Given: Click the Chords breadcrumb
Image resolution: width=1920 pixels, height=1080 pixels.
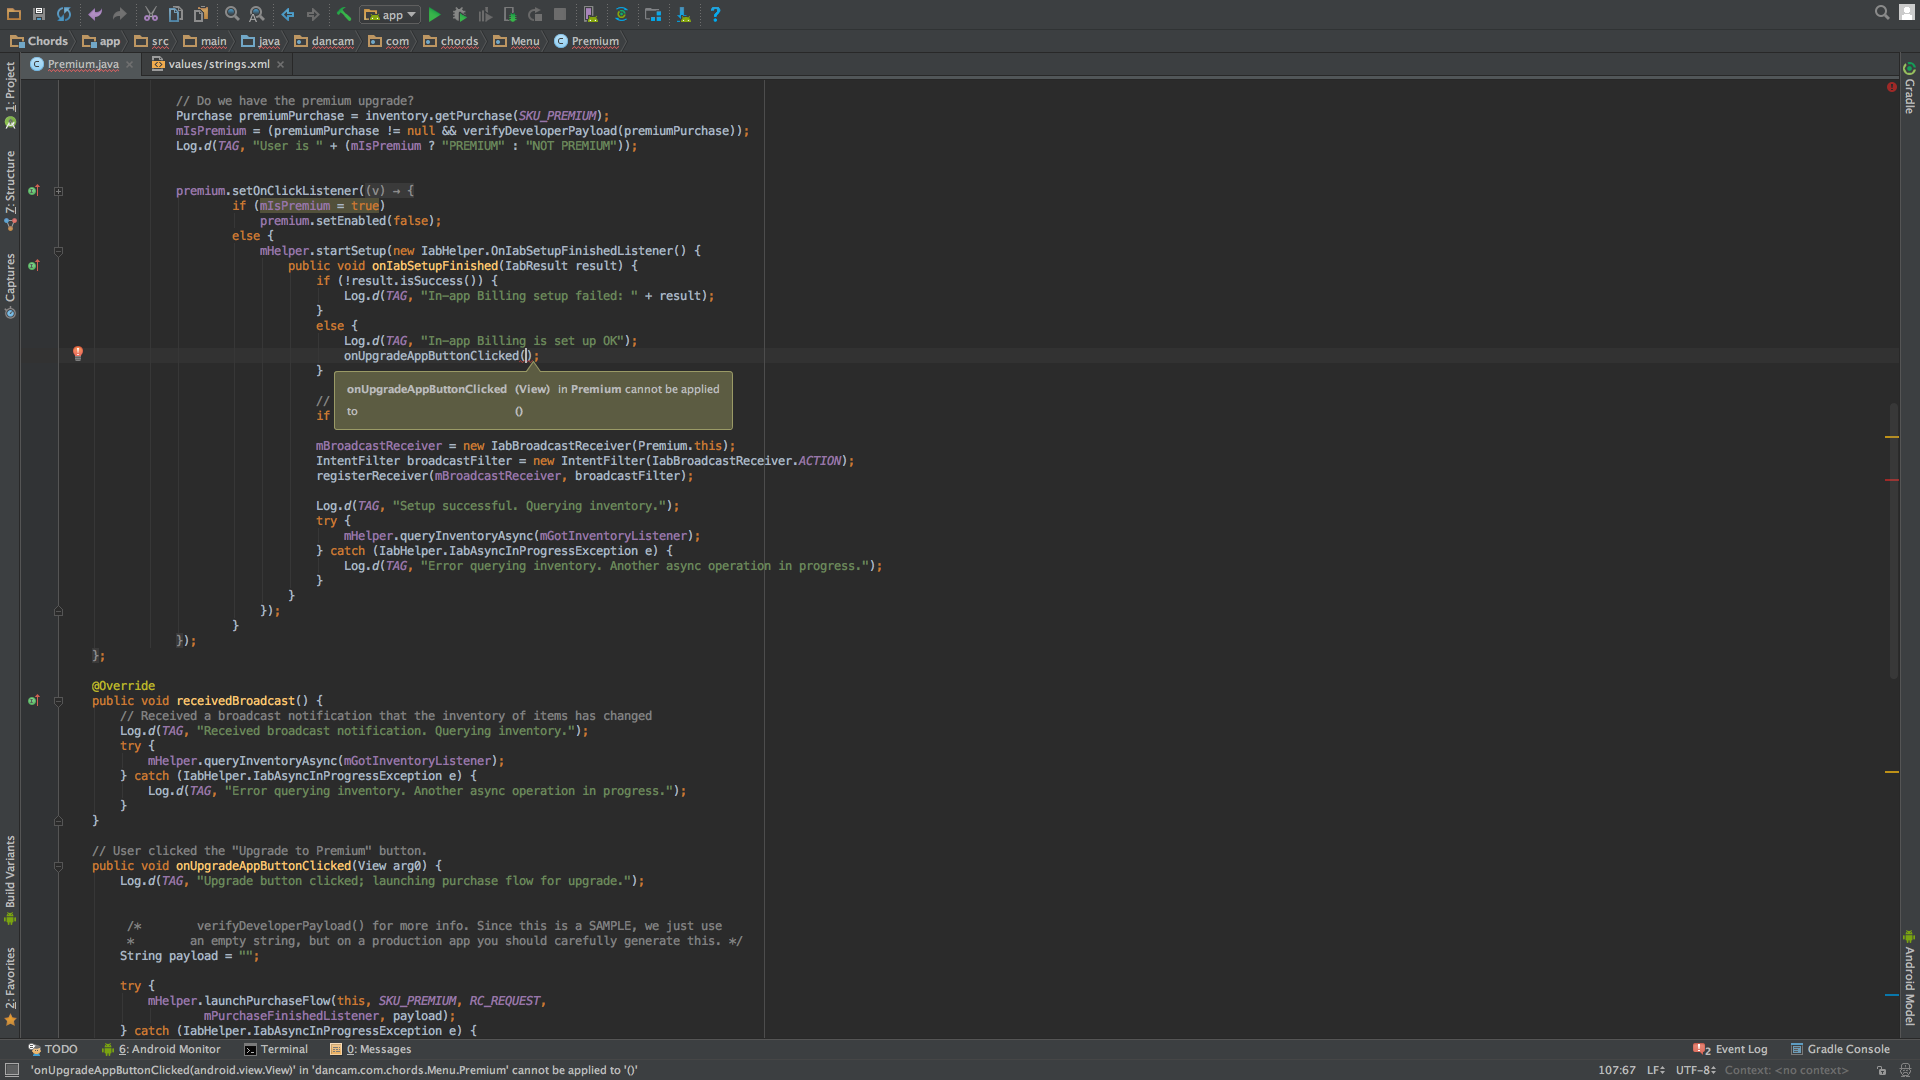Looking at the screenshot, I should [x=39, y=41].
